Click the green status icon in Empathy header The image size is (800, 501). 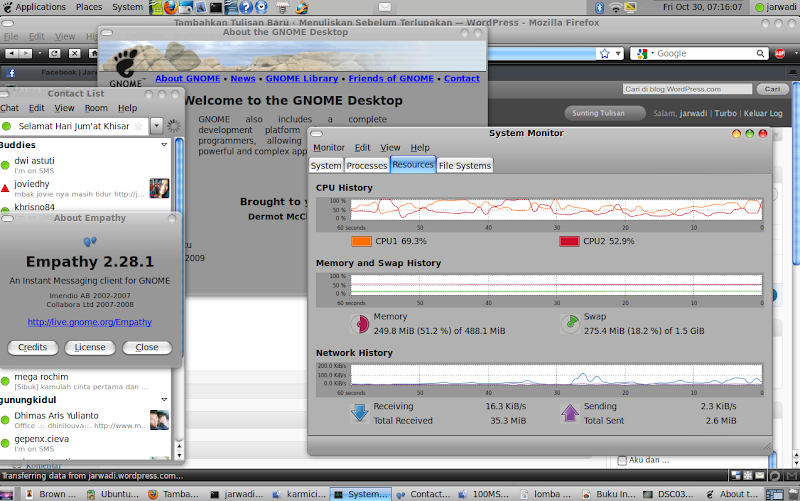(x=7, y=126)
